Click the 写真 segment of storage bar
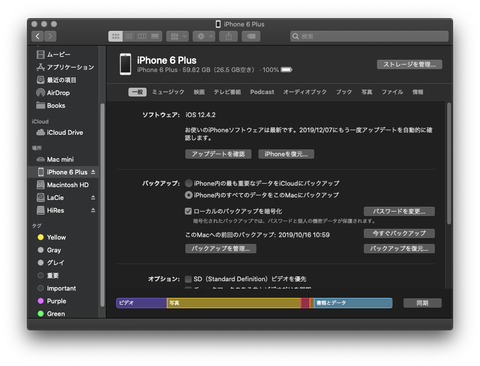 pos(234,303)
